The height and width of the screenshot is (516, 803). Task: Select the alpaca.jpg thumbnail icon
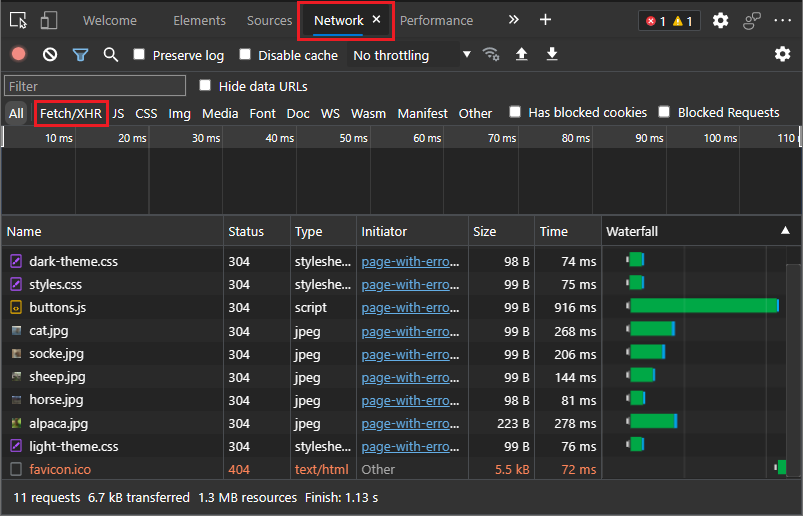tap(16, 423)
